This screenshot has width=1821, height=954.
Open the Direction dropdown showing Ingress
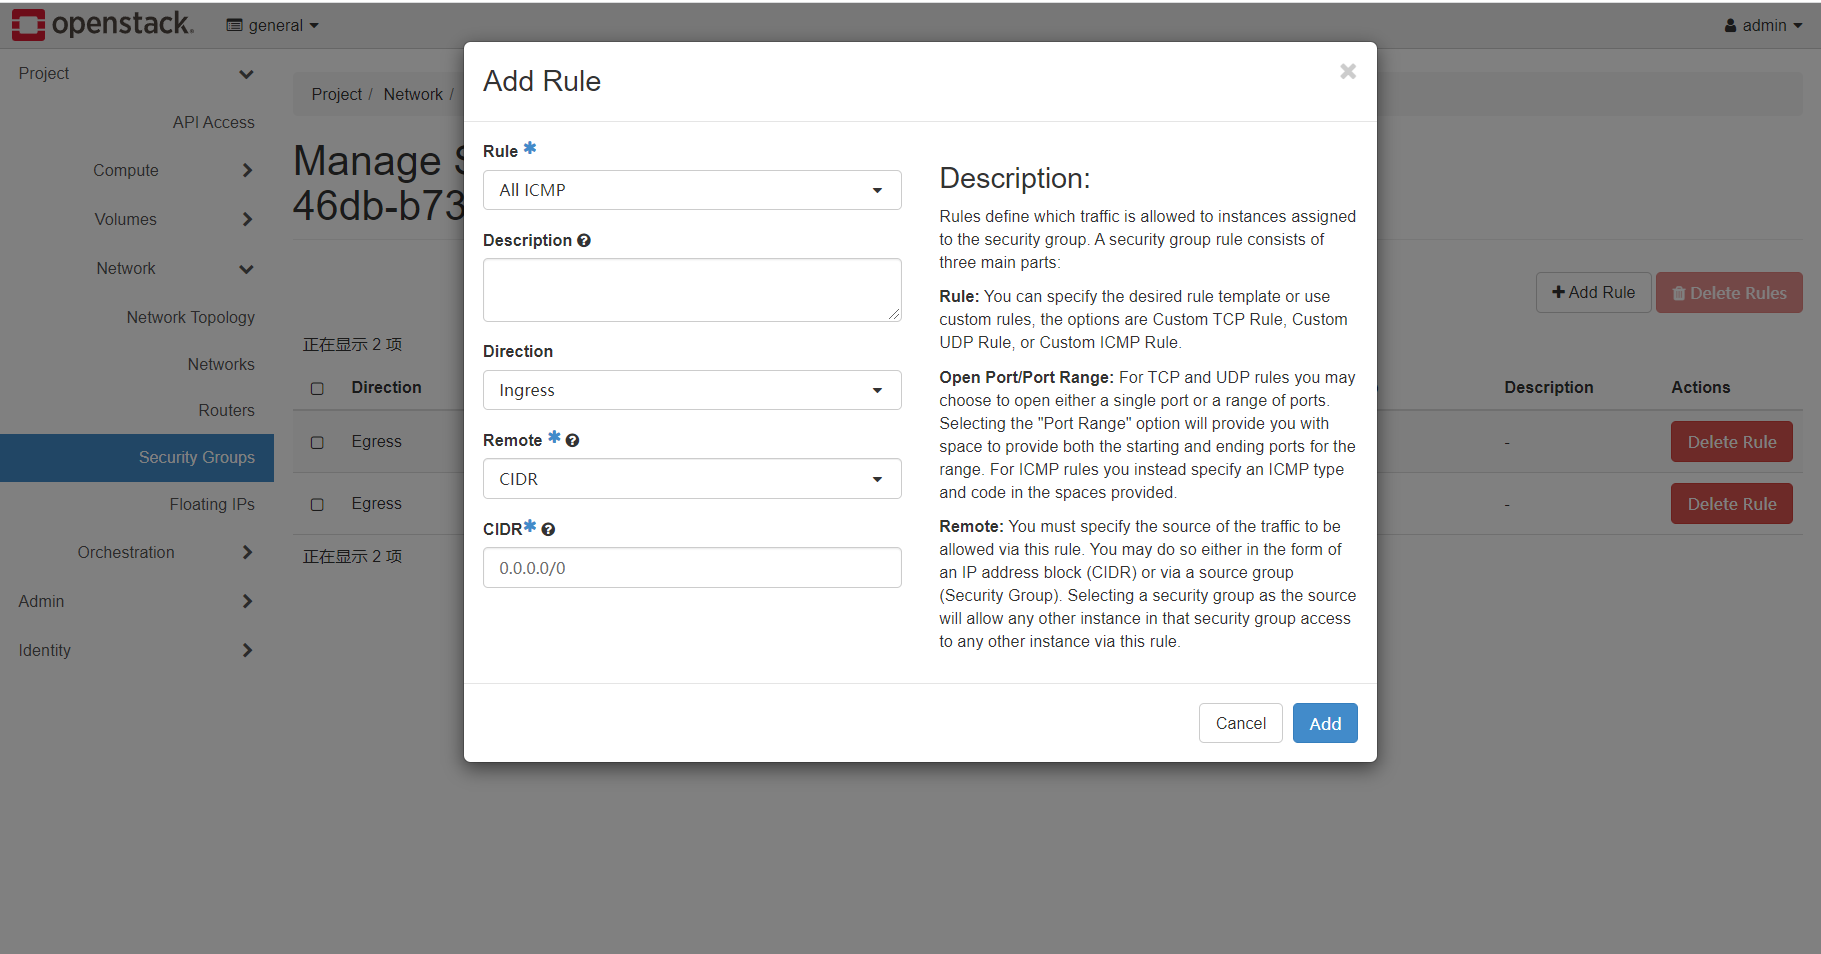pyautogui.click(x=691, y=390)
